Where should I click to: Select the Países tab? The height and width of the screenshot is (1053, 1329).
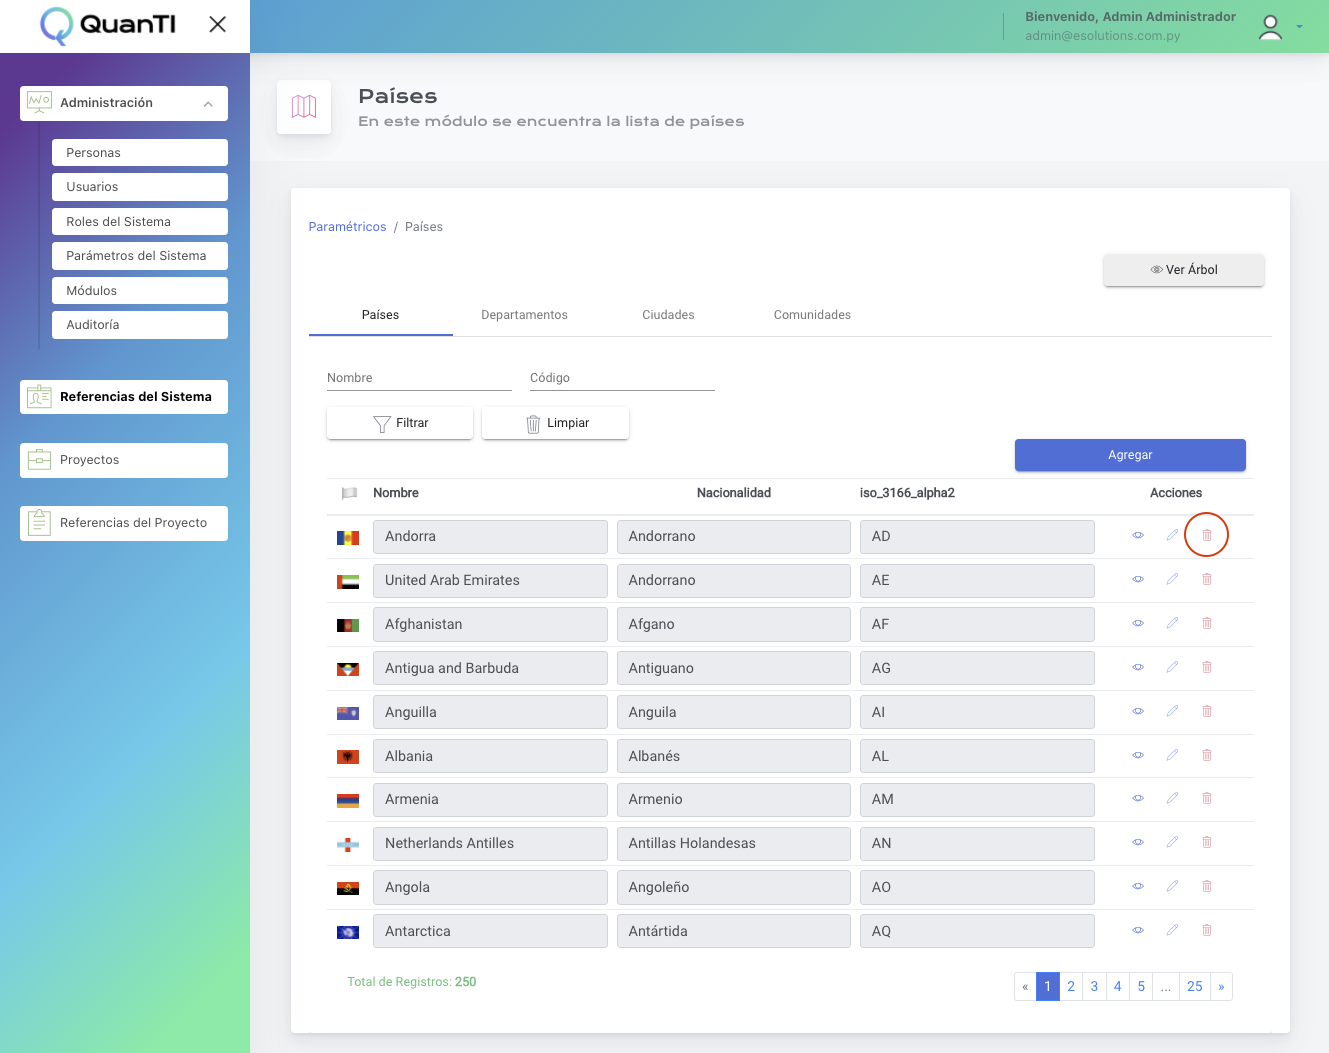click(380, 315)
